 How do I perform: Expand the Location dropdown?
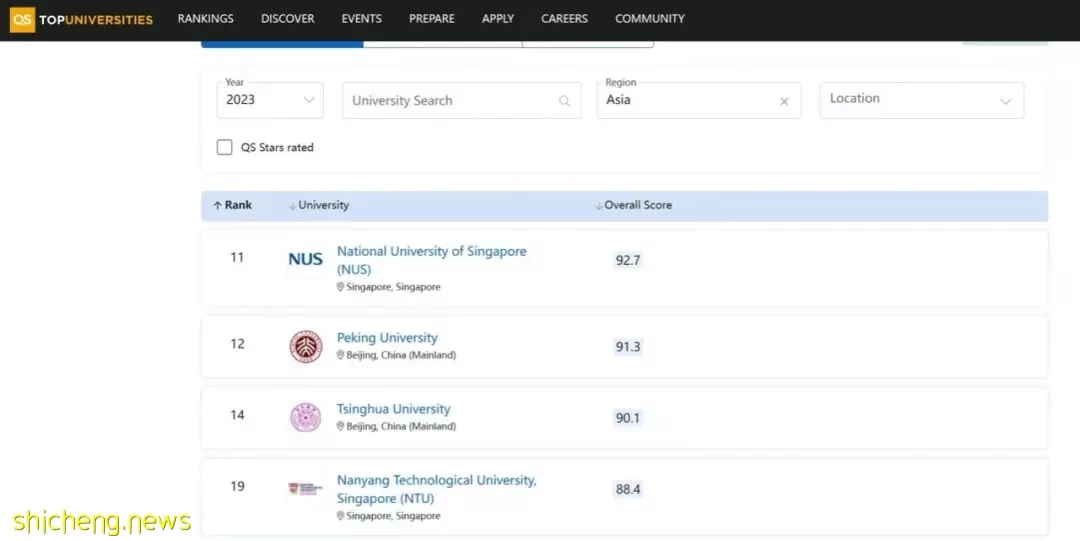click(x=922, y=100)
